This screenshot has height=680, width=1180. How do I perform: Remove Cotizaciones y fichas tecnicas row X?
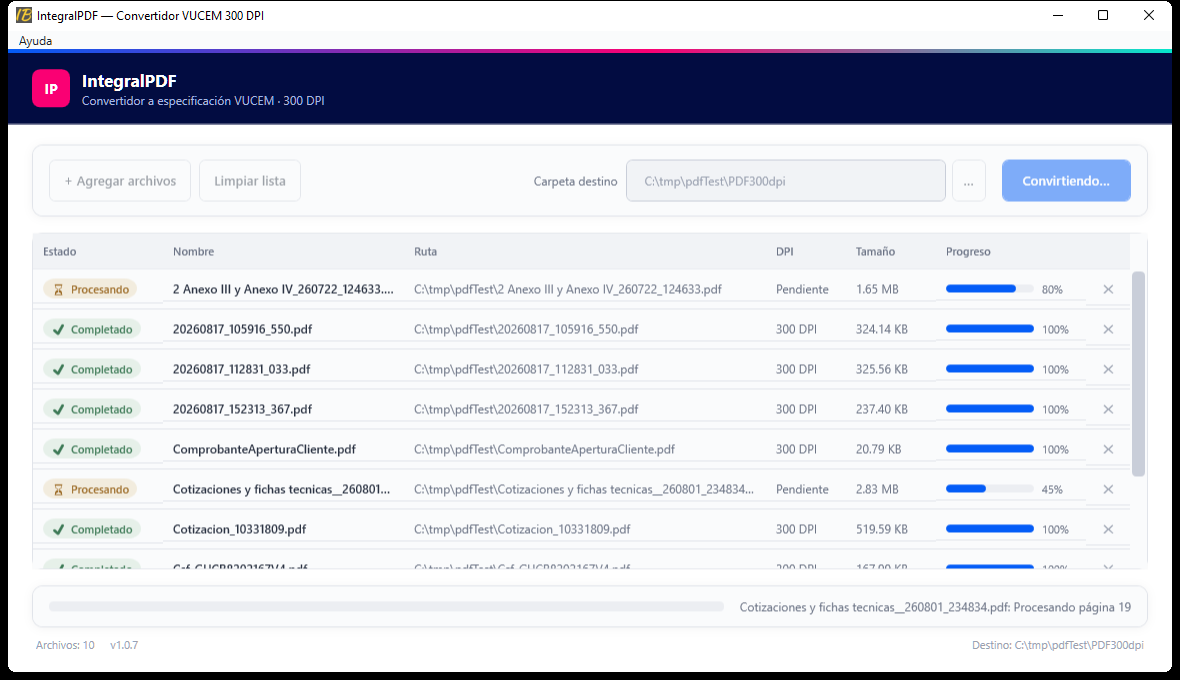point(1108,489)
